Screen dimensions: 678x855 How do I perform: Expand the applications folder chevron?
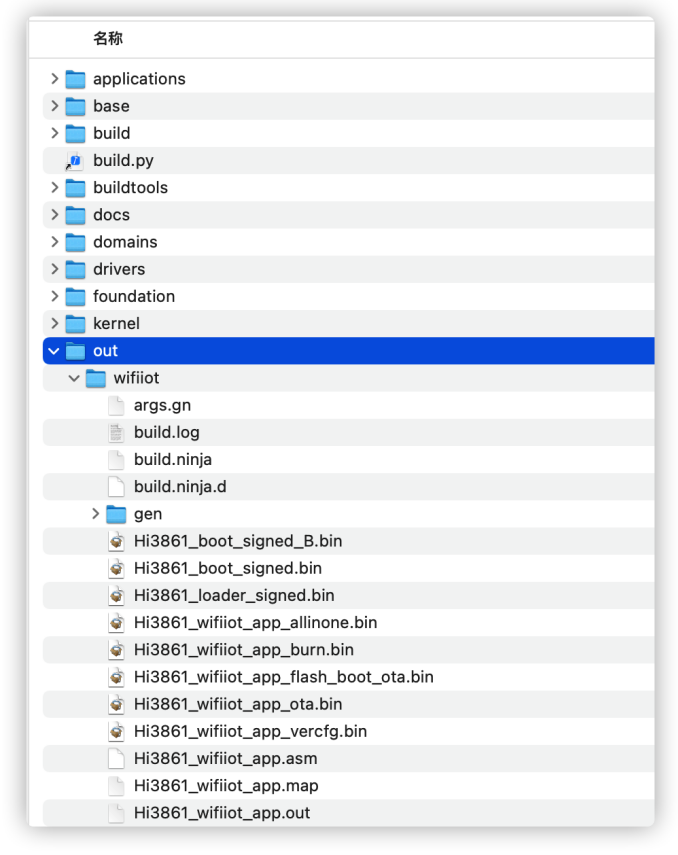pyautogui.click(x=55, y=79)
